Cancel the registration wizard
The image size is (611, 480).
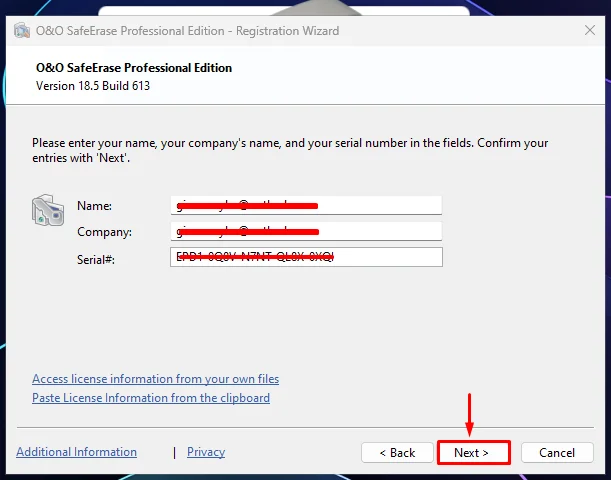pyautogui.click(x=557, y=453)
